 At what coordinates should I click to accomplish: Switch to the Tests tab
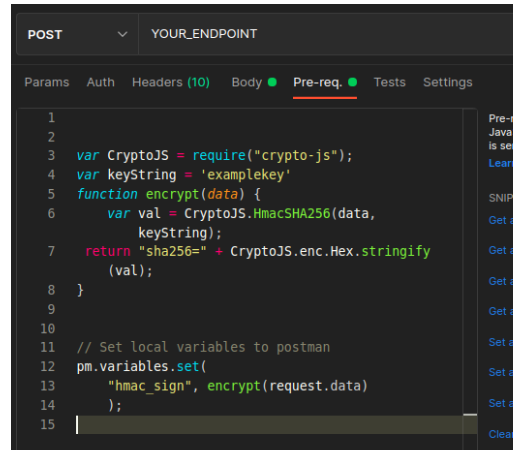389,82
